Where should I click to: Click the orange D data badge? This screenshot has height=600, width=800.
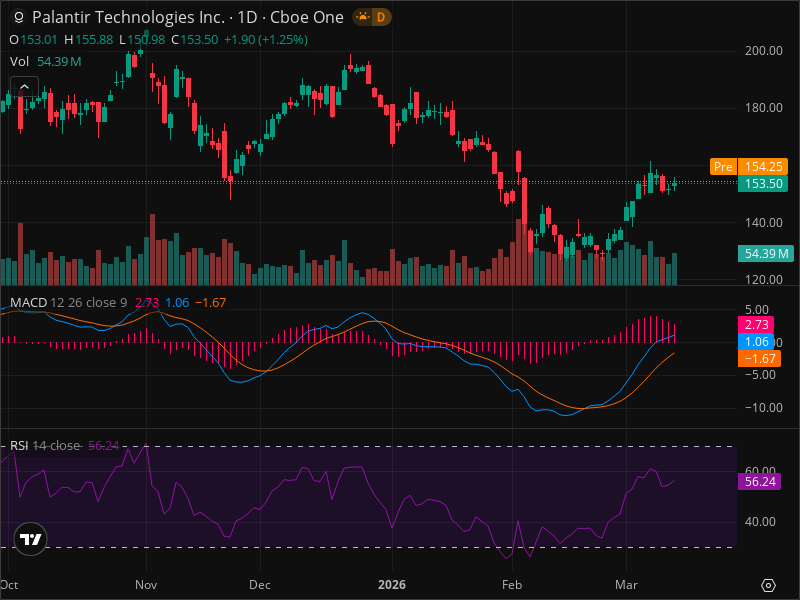[x=381, y=17]
